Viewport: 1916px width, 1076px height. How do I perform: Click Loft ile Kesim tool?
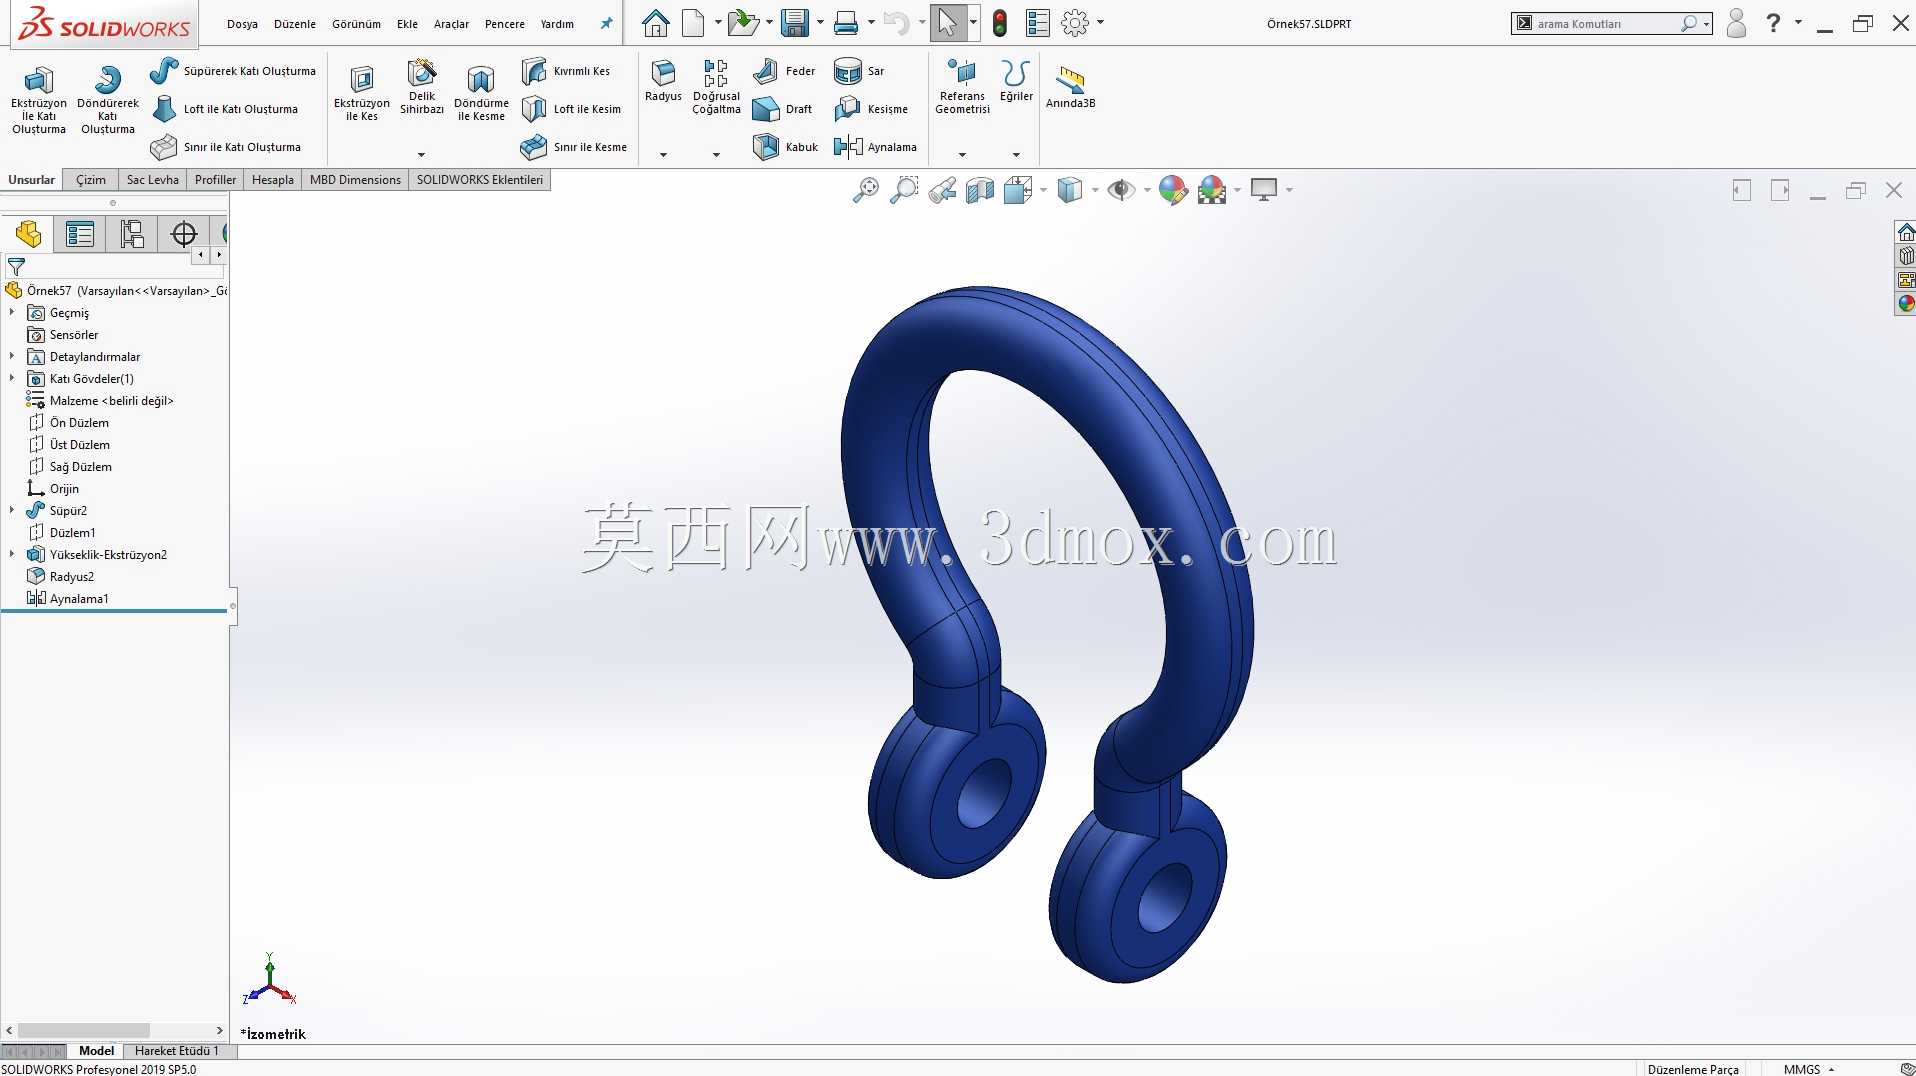coord(572,109)
